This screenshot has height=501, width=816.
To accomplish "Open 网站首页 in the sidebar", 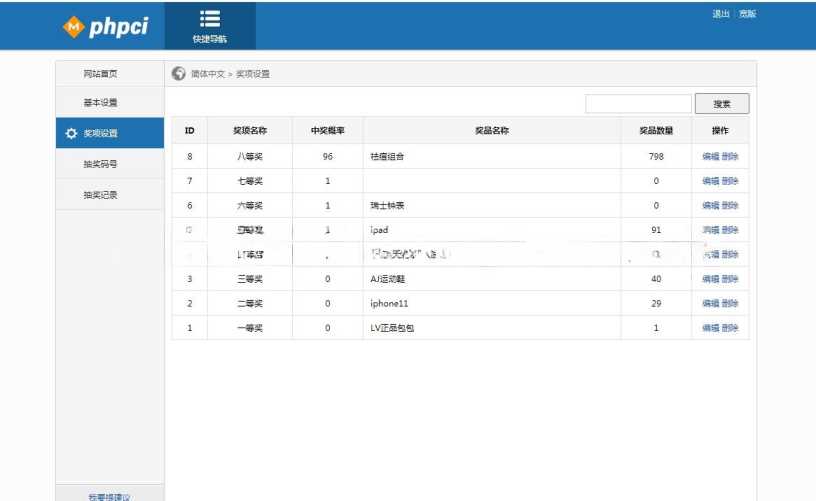I will pyautogui.click(x=100, y=74).
